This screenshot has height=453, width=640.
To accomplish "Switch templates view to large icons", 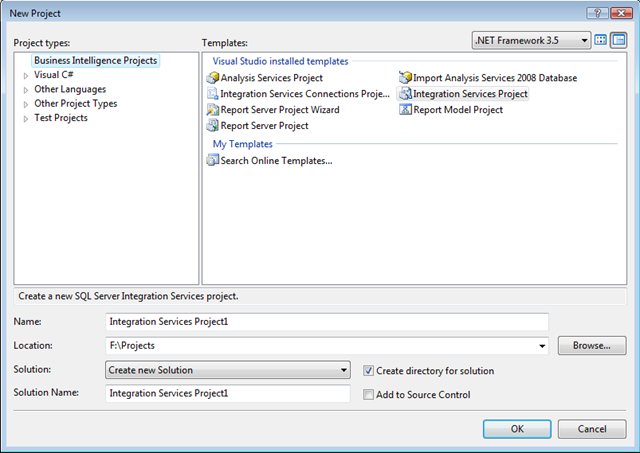I will [600, 40].
